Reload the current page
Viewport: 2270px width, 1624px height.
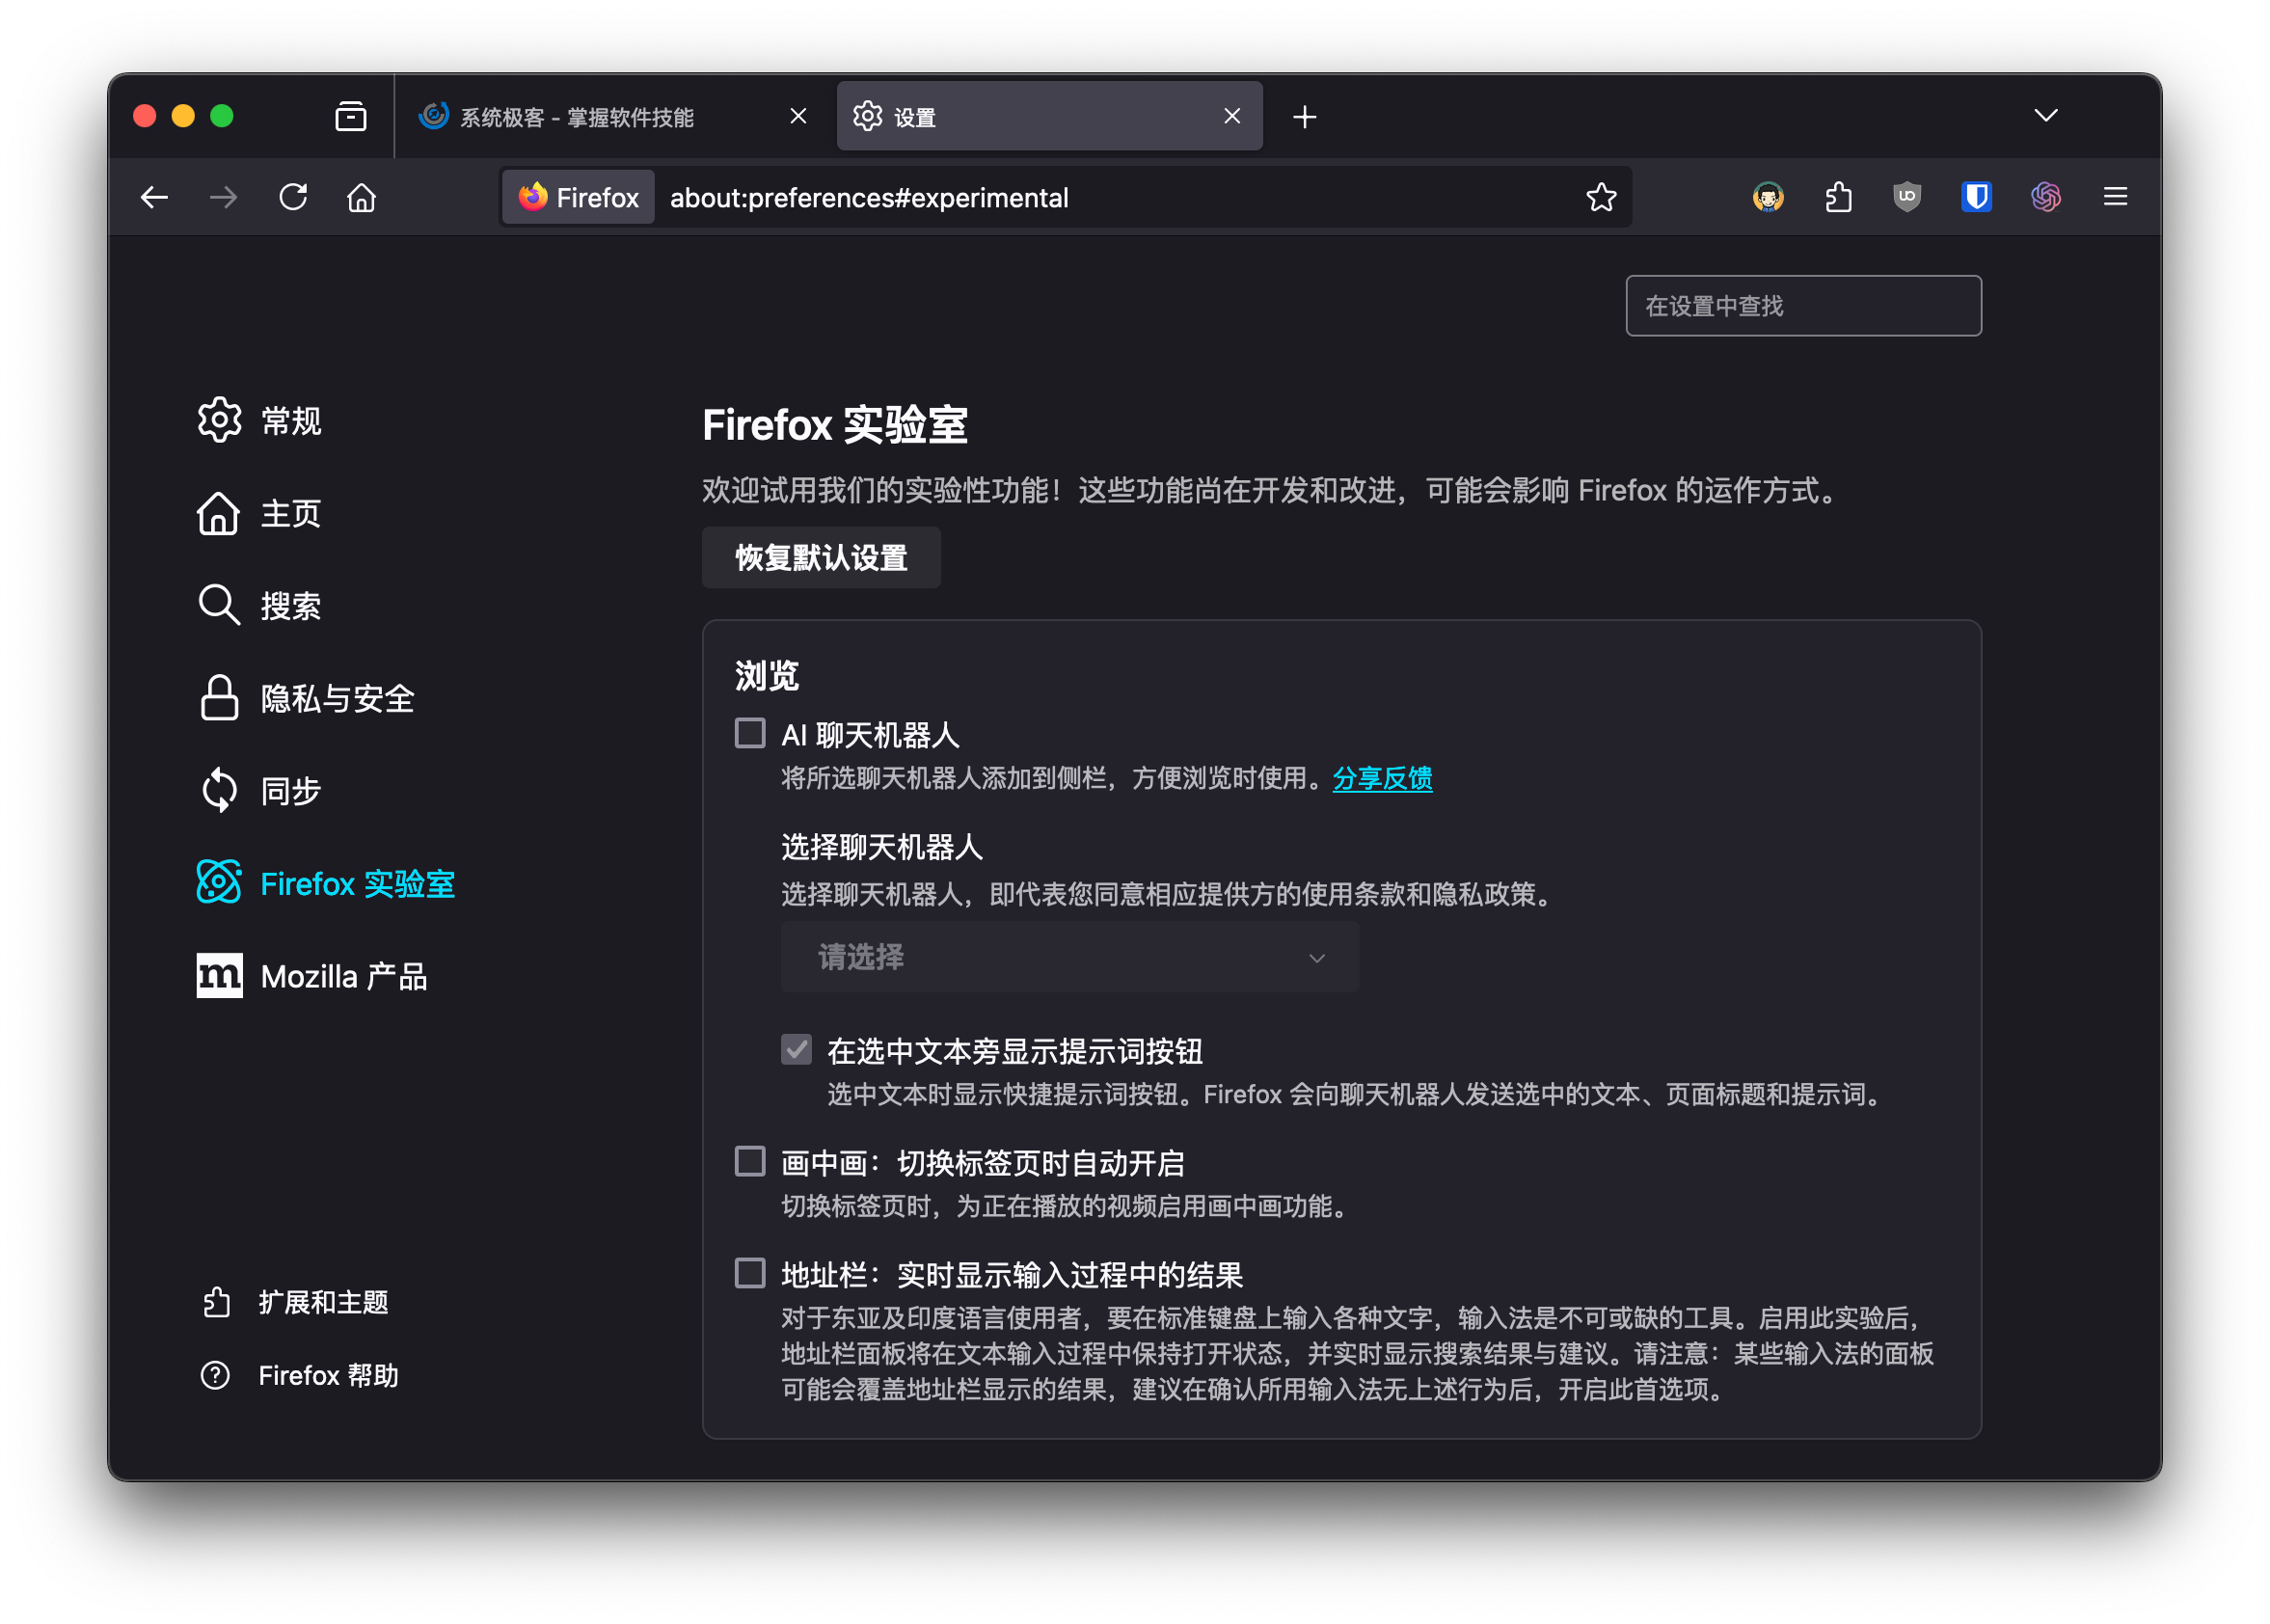click(x=293, y=197)
